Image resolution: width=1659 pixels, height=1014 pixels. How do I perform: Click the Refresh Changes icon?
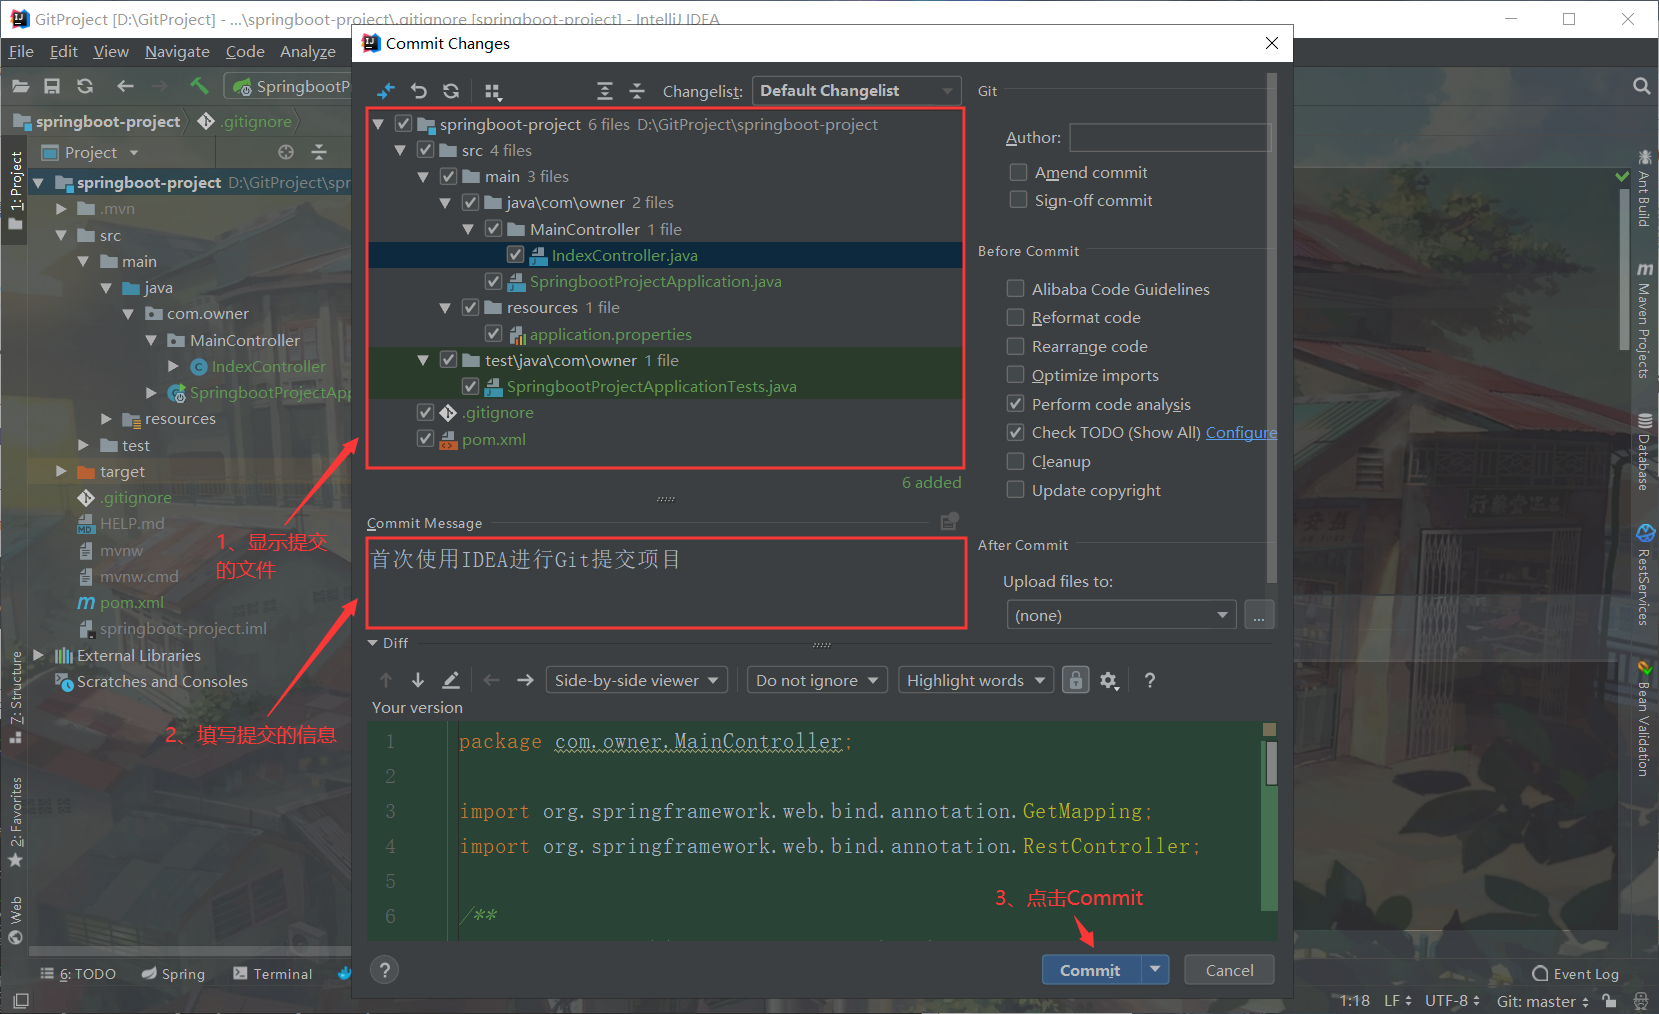coord(451,90)
